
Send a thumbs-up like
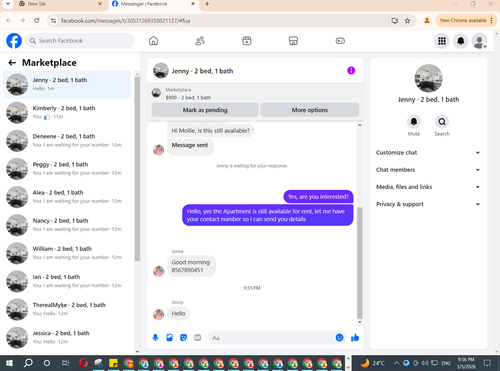355,338
